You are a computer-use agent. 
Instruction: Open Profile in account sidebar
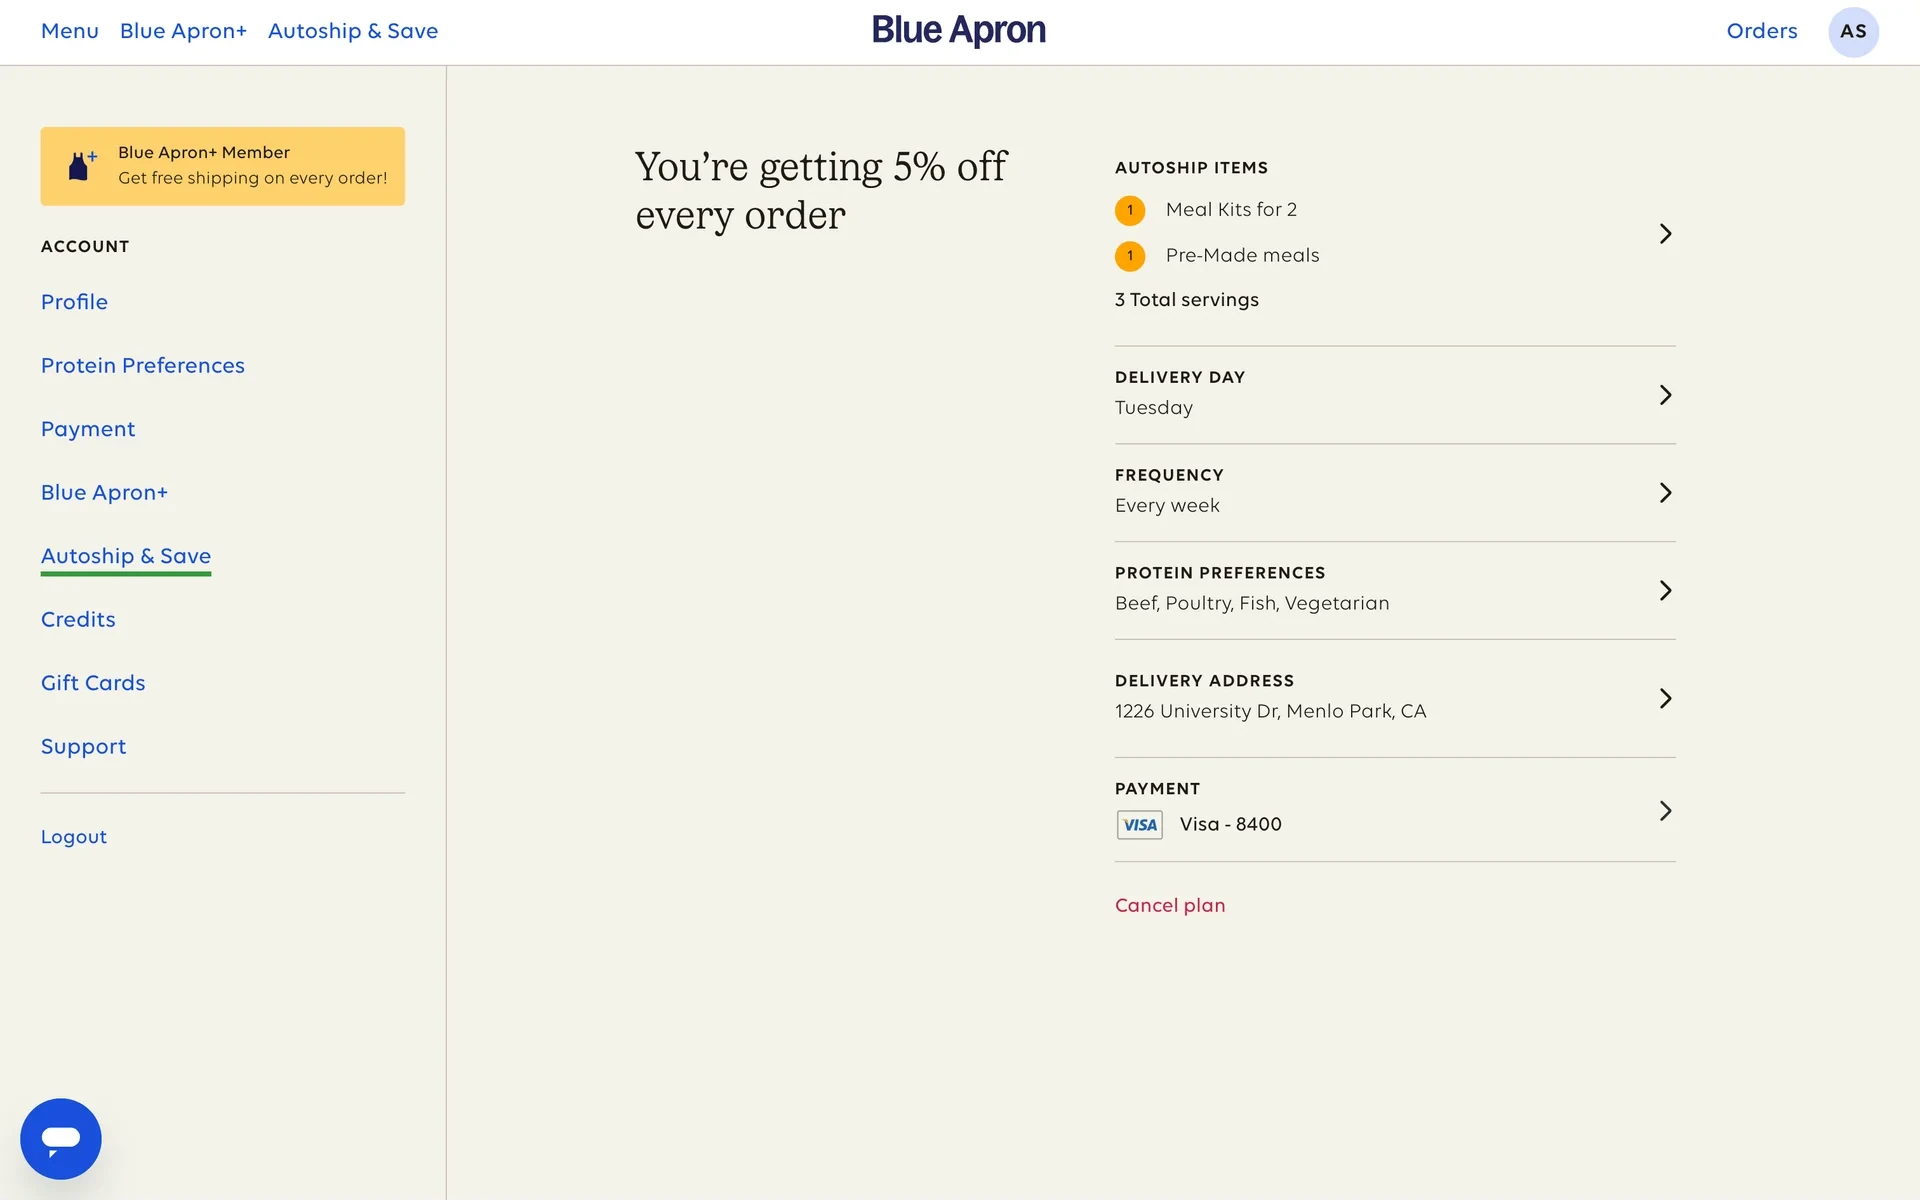[x=74, y=302]
